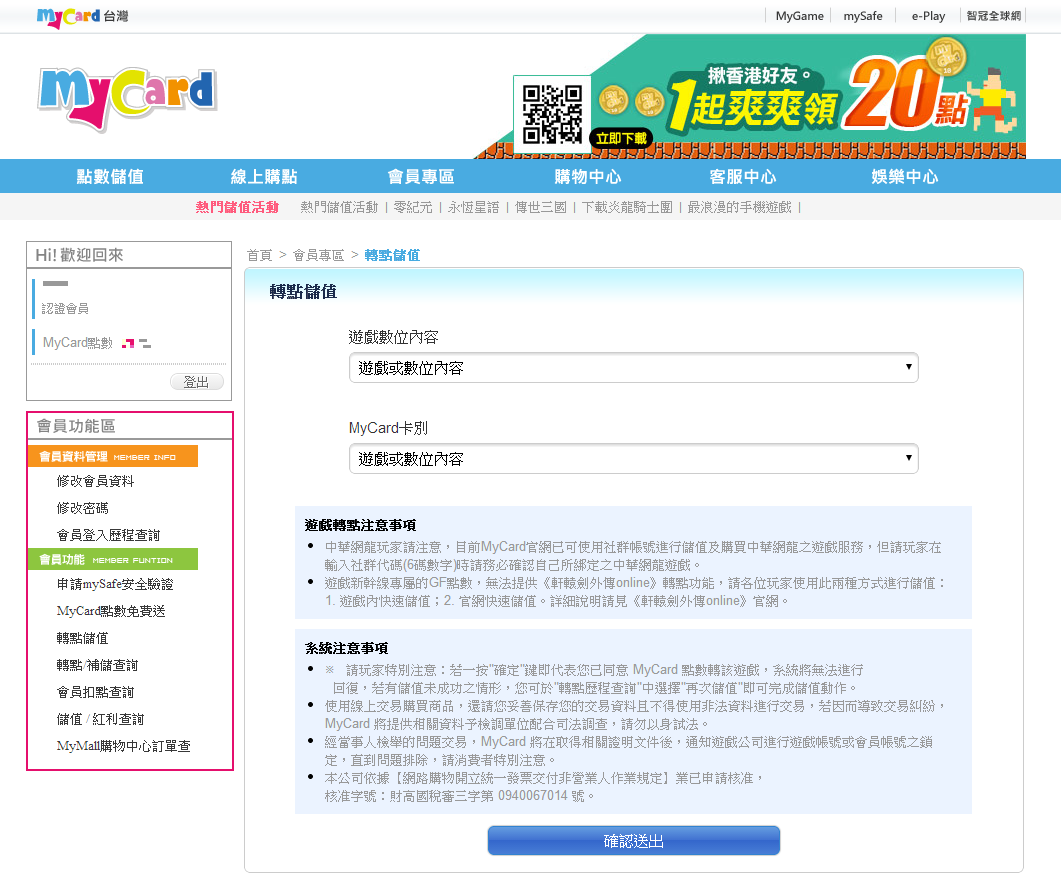Open the 購物中心 main menu

587,177
